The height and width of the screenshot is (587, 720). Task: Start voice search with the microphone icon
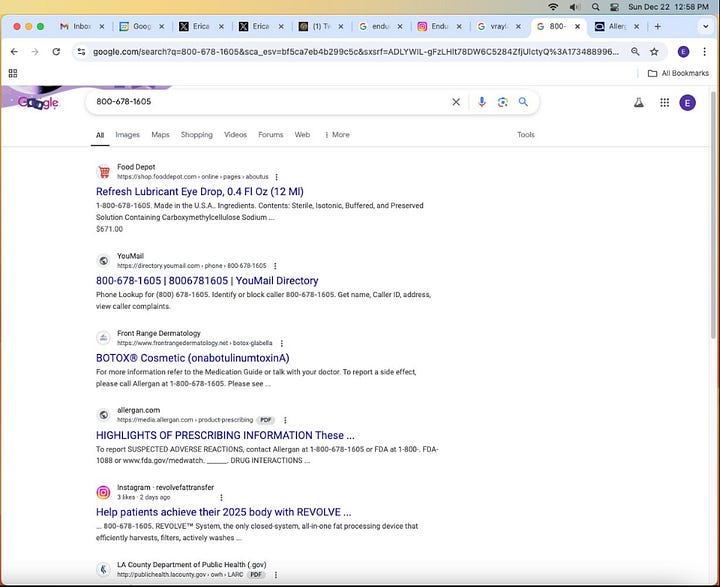(482, 102)
